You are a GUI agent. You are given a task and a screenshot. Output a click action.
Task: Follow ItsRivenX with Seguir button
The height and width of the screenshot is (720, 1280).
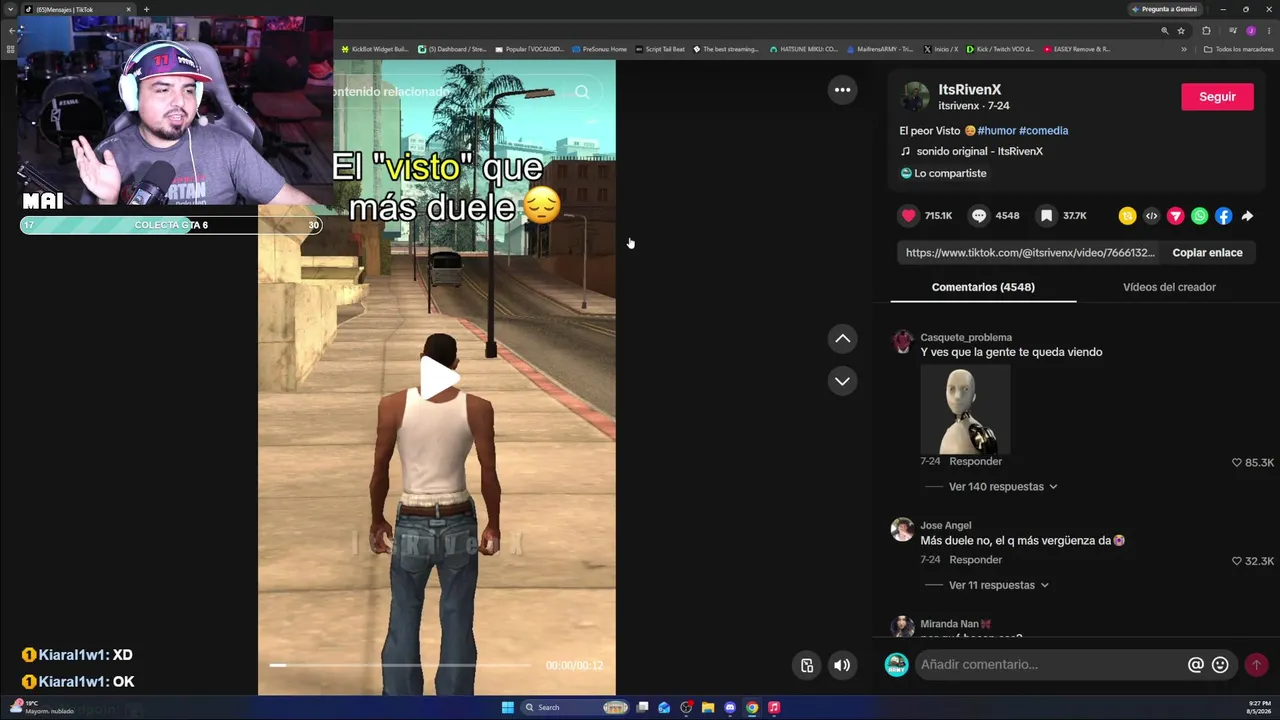(1217, 97)
